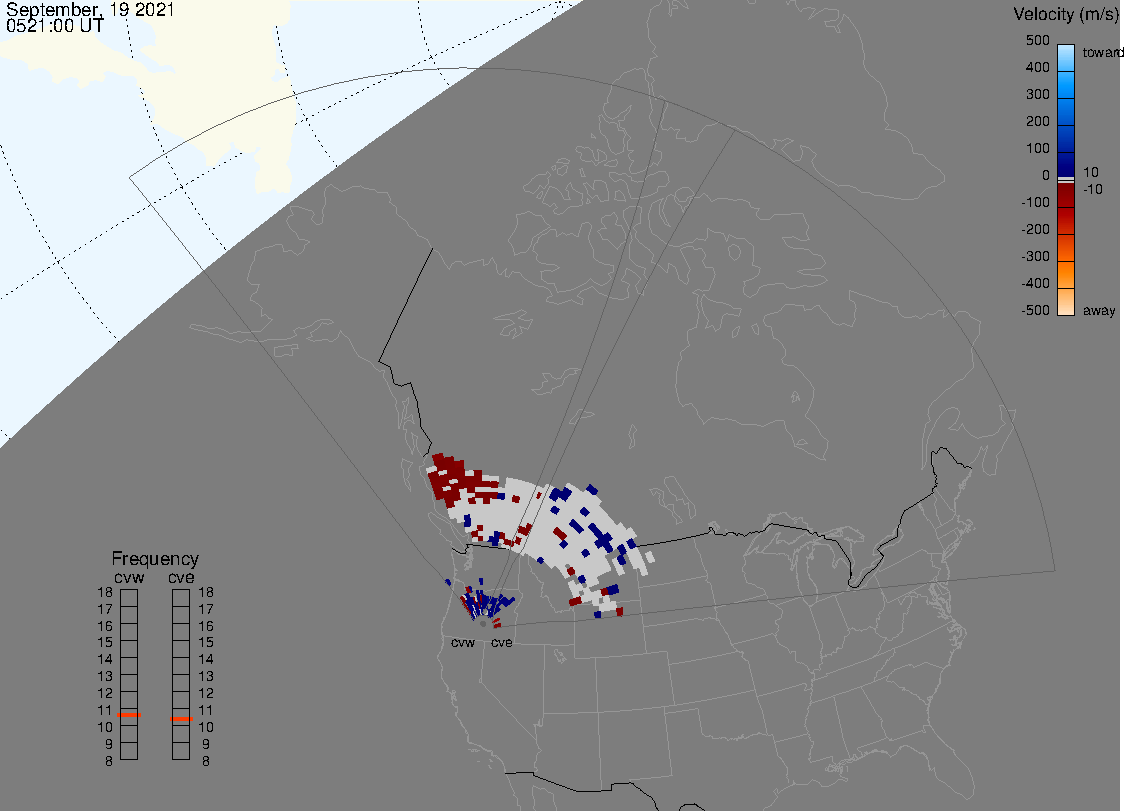Click the 18 label beside the cvw frequency bar
Viewport: 1124px width, 811px height.
(105, 592)
